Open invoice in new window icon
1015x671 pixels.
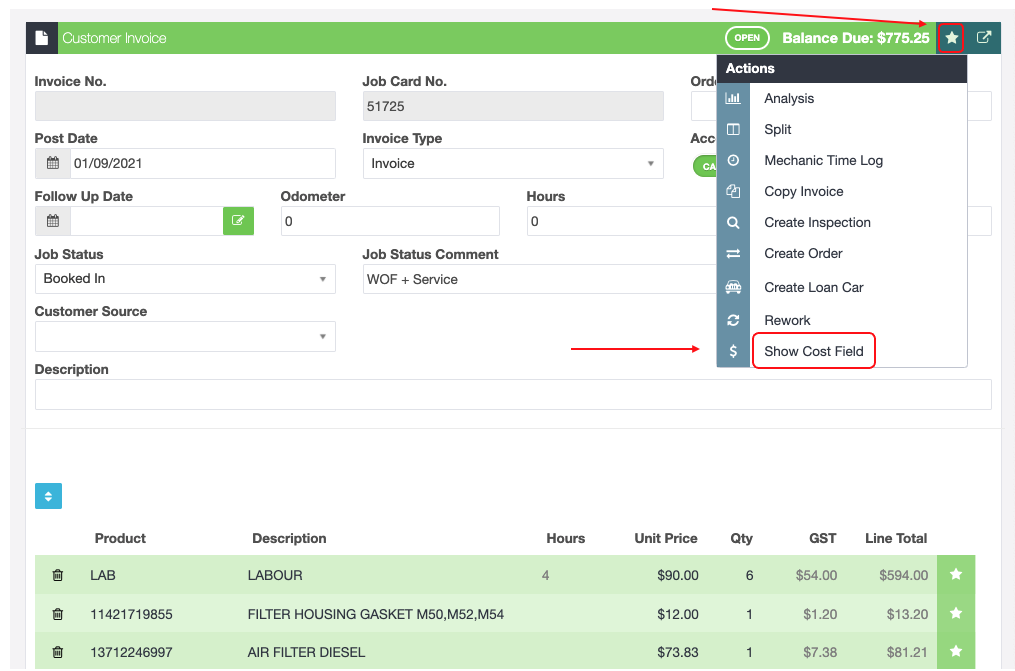coord(983,38)
